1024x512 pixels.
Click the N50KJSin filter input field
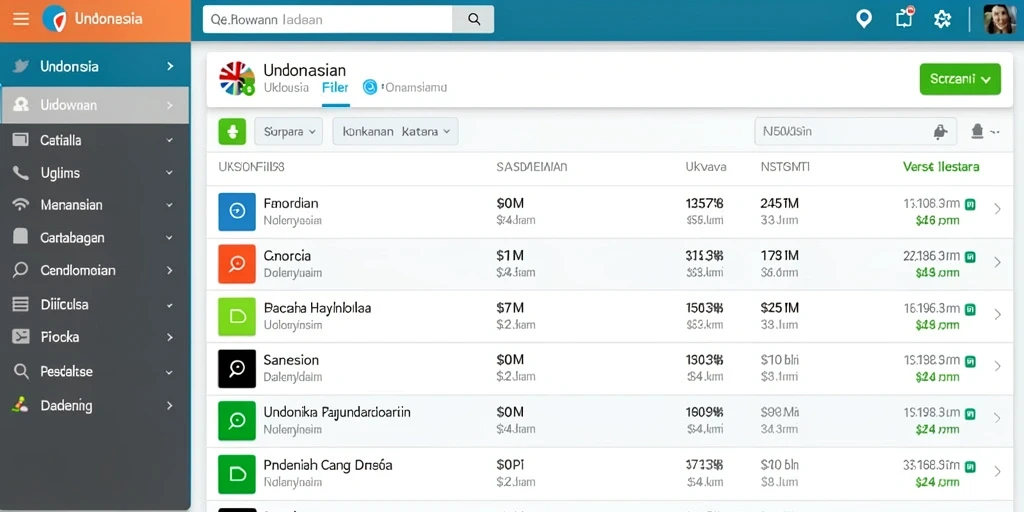coord(856,131)
